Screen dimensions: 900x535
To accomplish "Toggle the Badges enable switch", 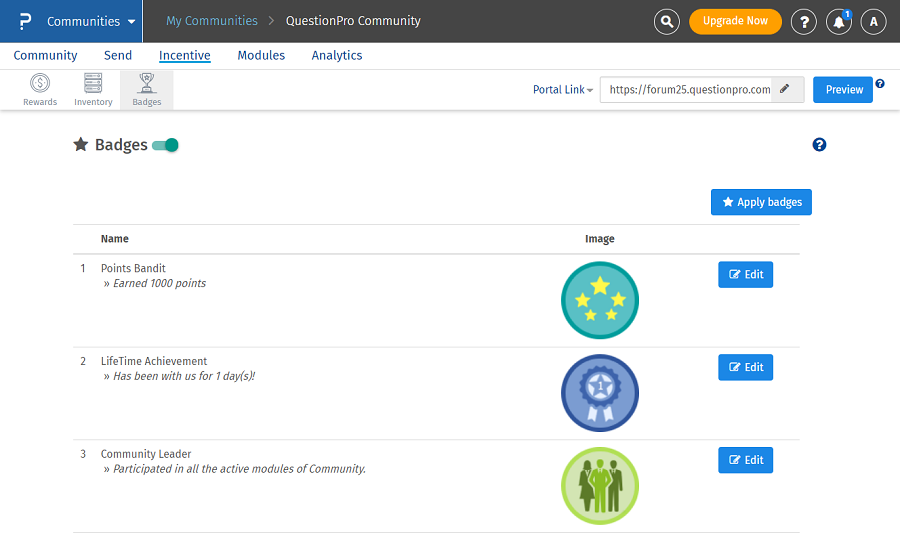I will coord(166,145).
